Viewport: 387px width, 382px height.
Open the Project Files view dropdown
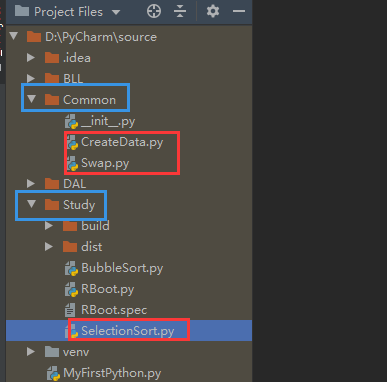point(116,12)
